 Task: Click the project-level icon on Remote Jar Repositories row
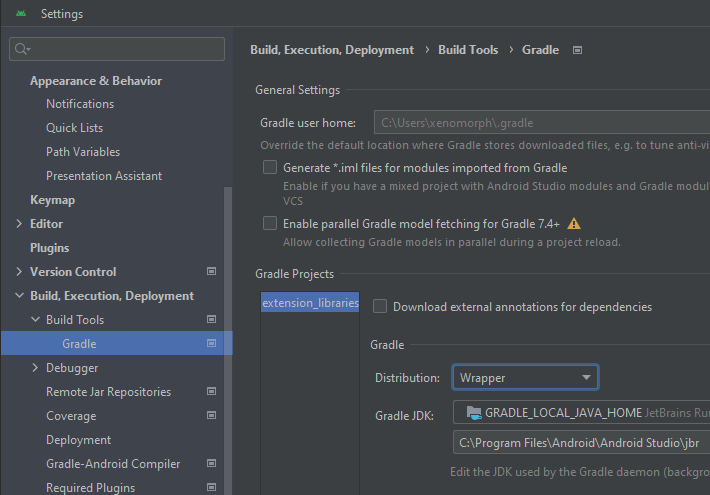click(x=211, y=391)
